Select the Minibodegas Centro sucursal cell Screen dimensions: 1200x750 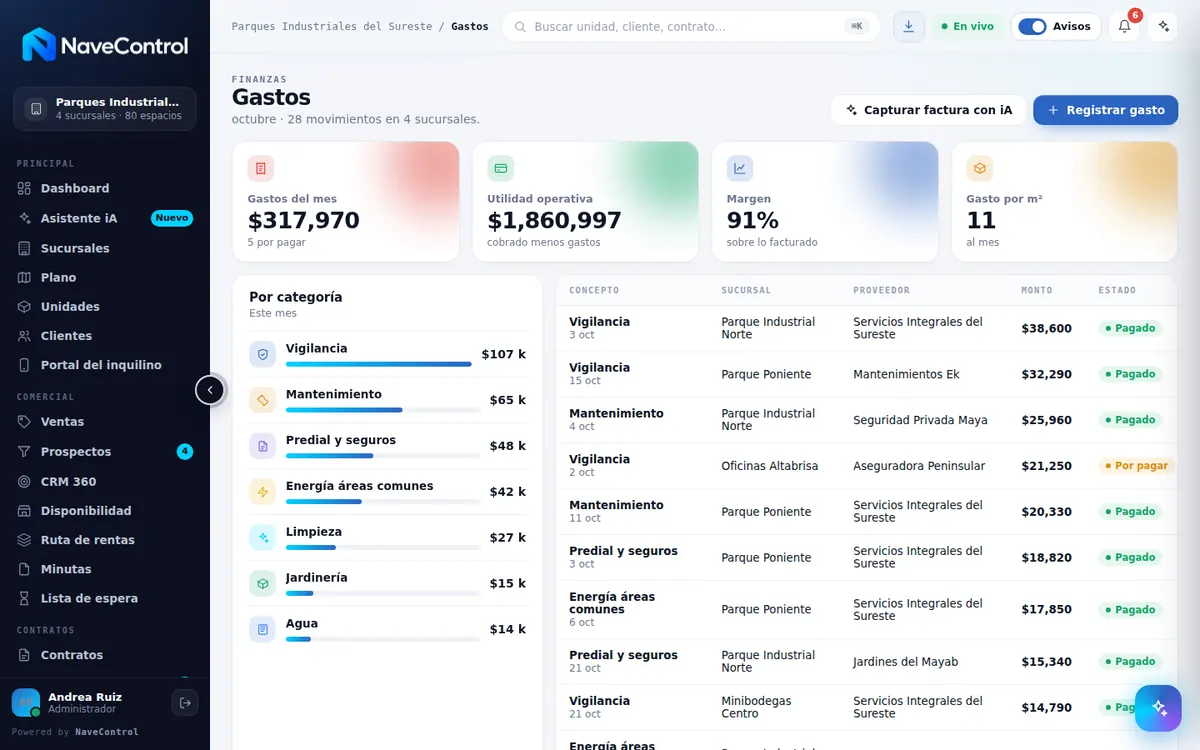756,707
